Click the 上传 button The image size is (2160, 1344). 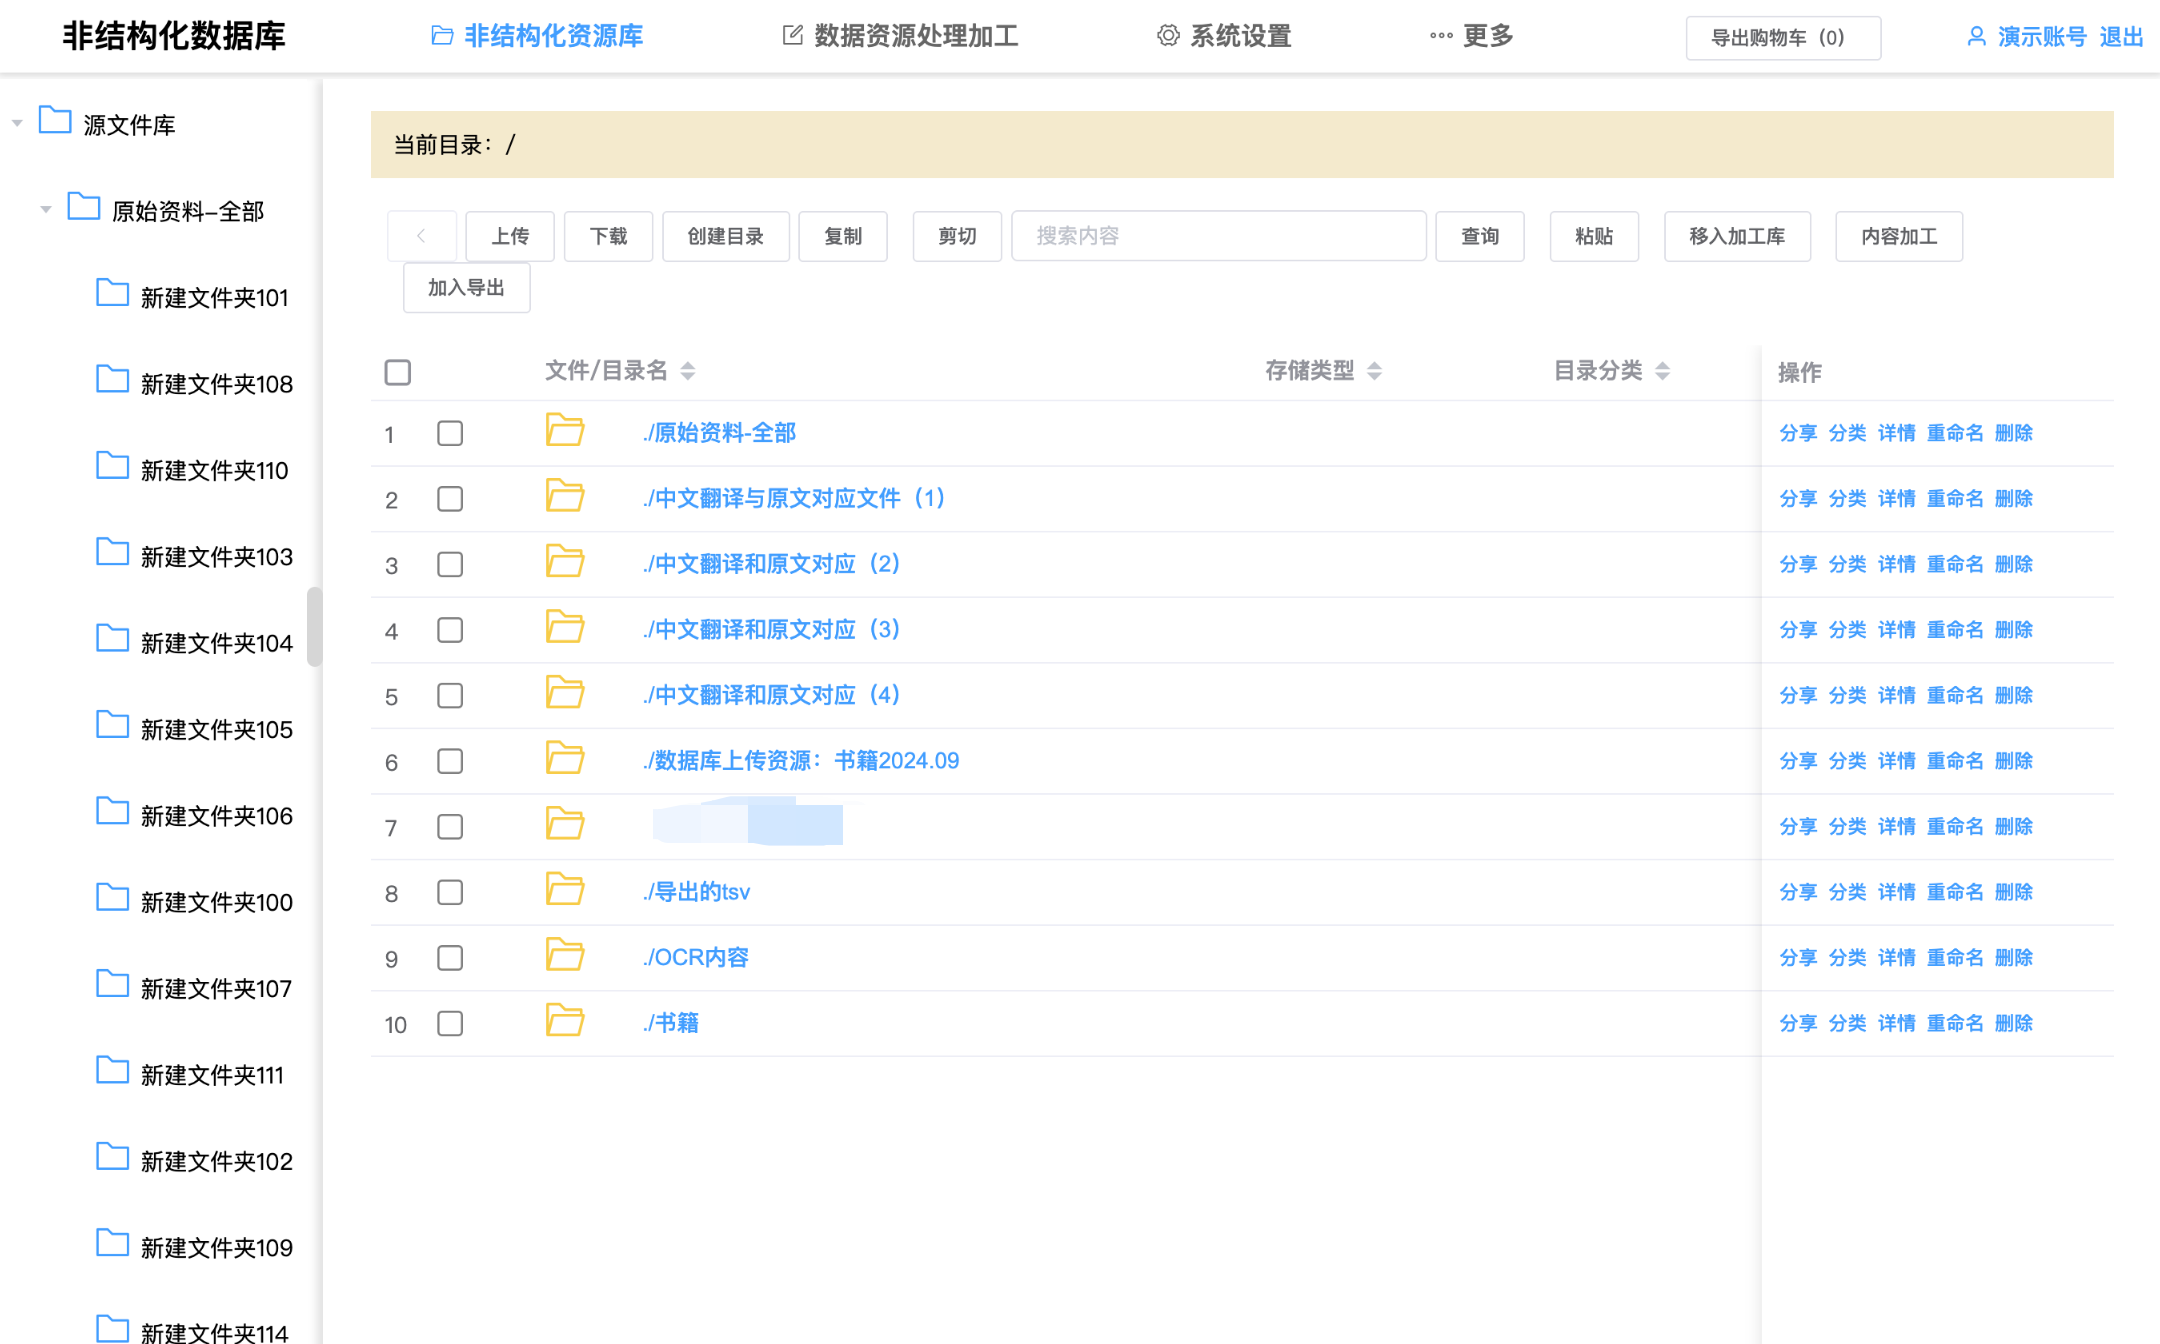click(510, 236)
